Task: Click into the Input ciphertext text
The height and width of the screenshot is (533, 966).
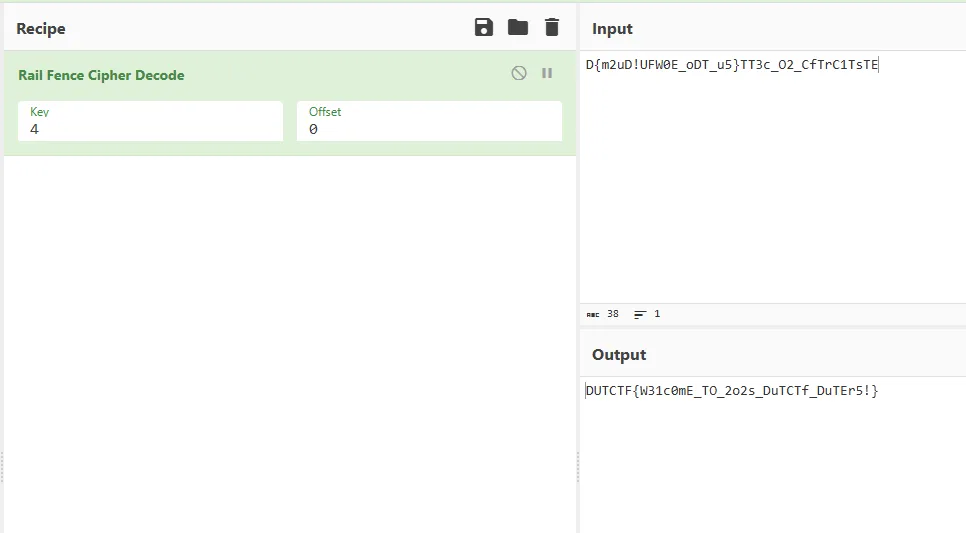Action: (731, 66)
